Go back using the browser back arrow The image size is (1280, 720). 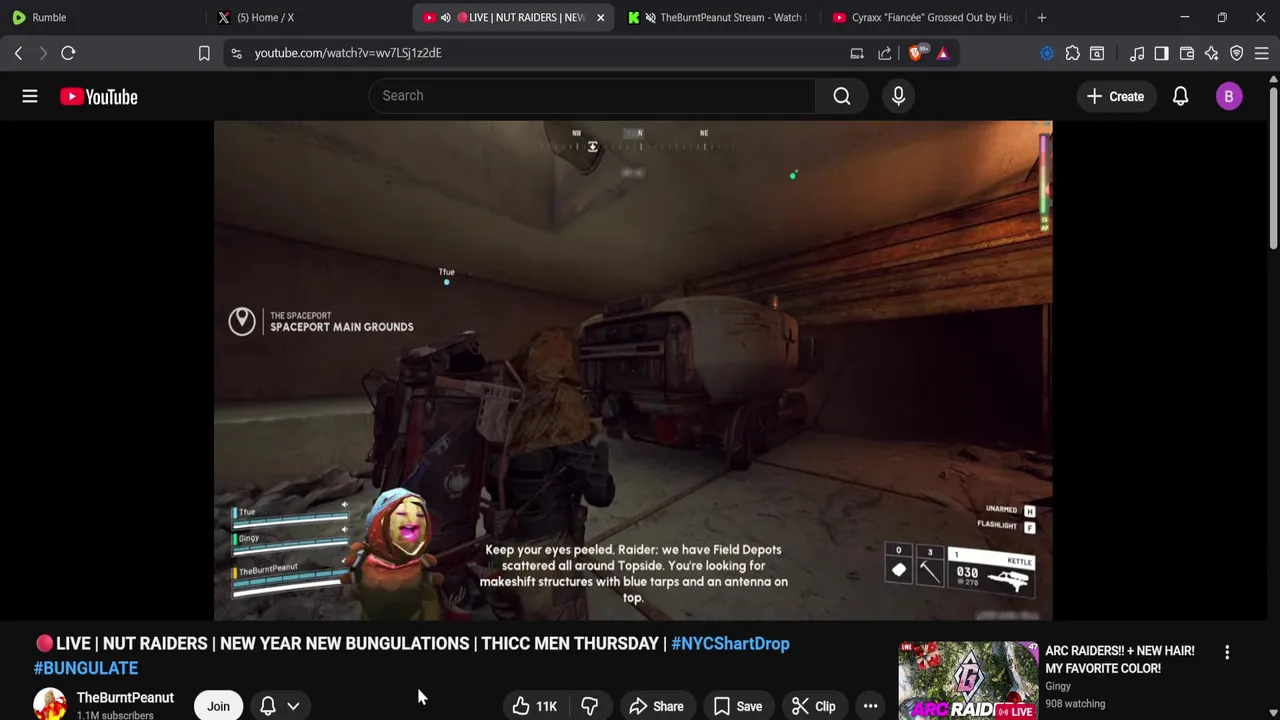tap(18, 53)
